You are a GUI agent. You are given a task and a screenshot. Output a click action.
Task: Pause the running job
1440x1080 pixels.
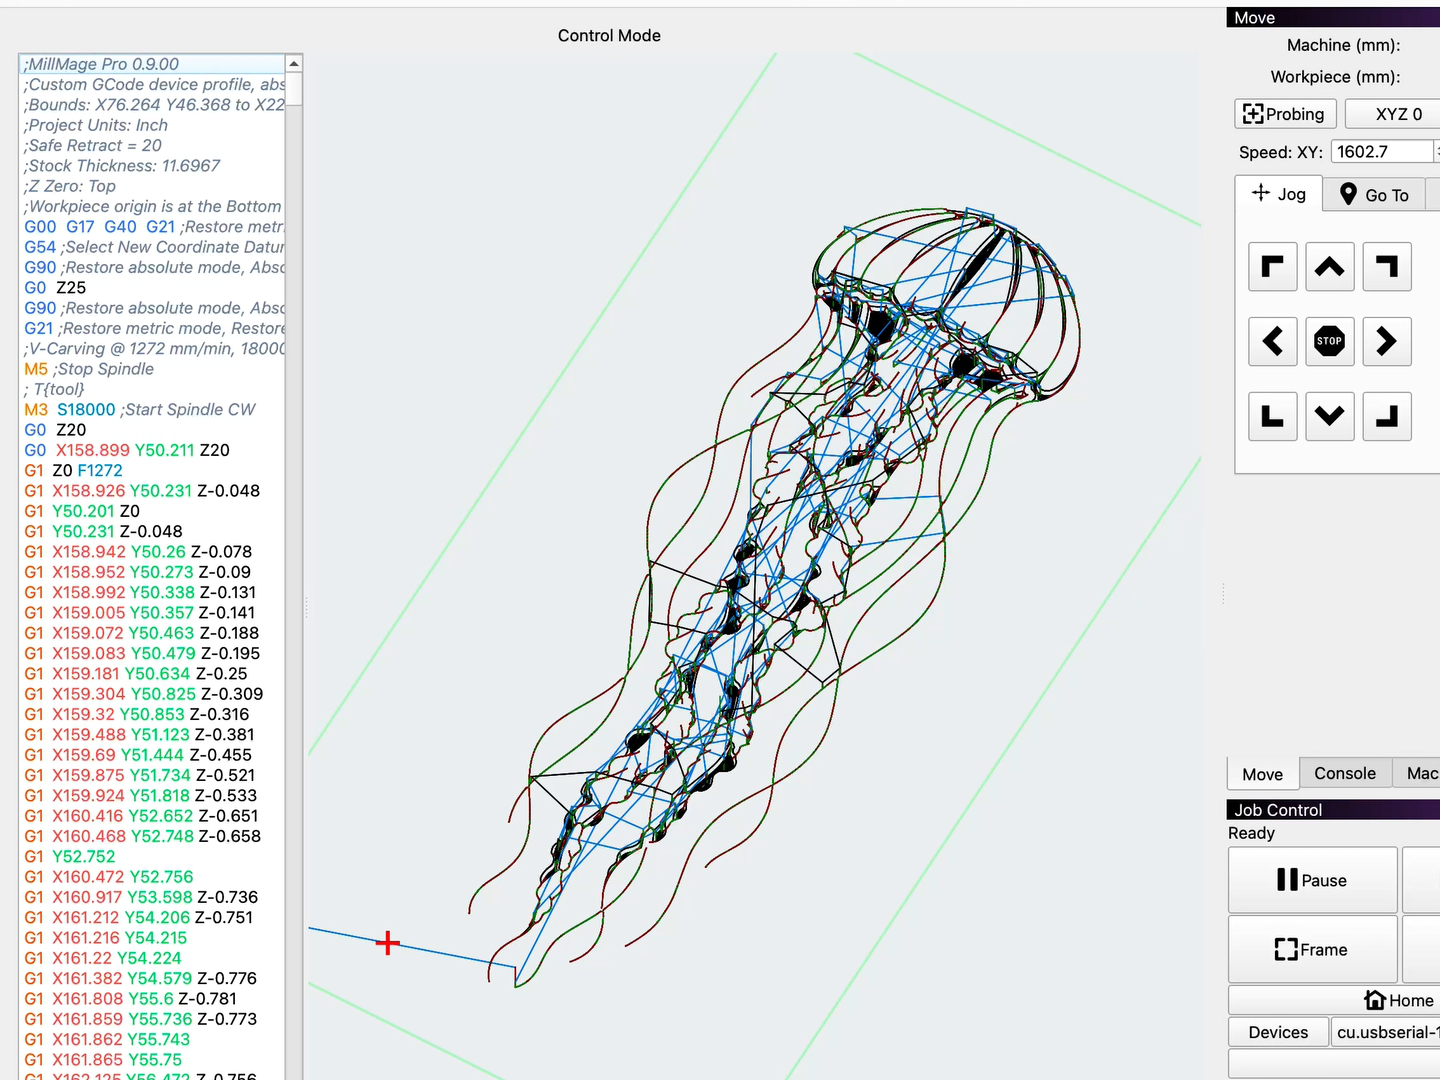click(x=1312, y=880)
